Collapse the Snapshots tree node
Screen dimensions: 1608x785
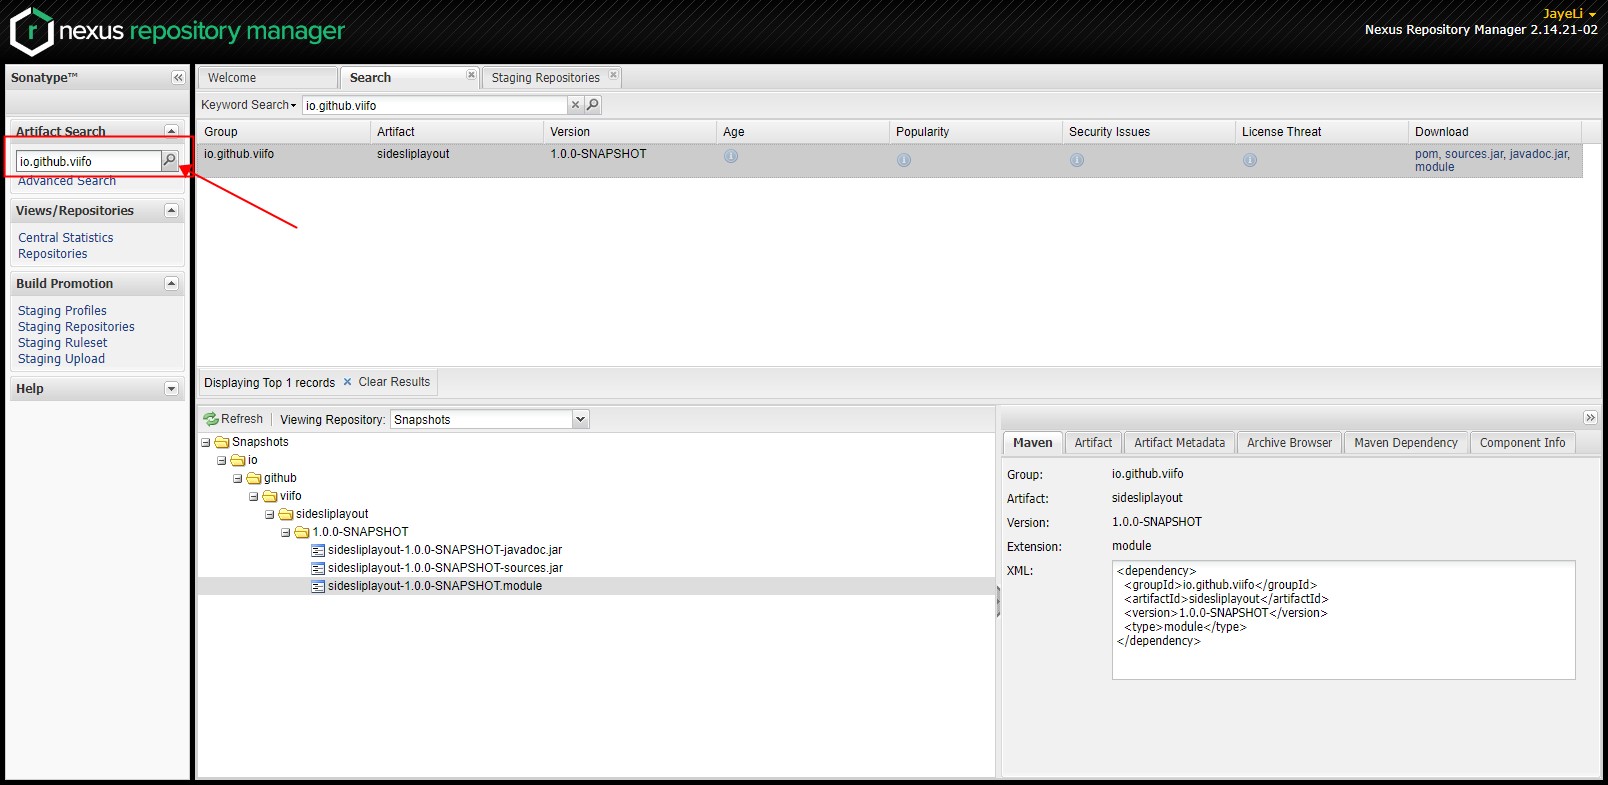206,442
